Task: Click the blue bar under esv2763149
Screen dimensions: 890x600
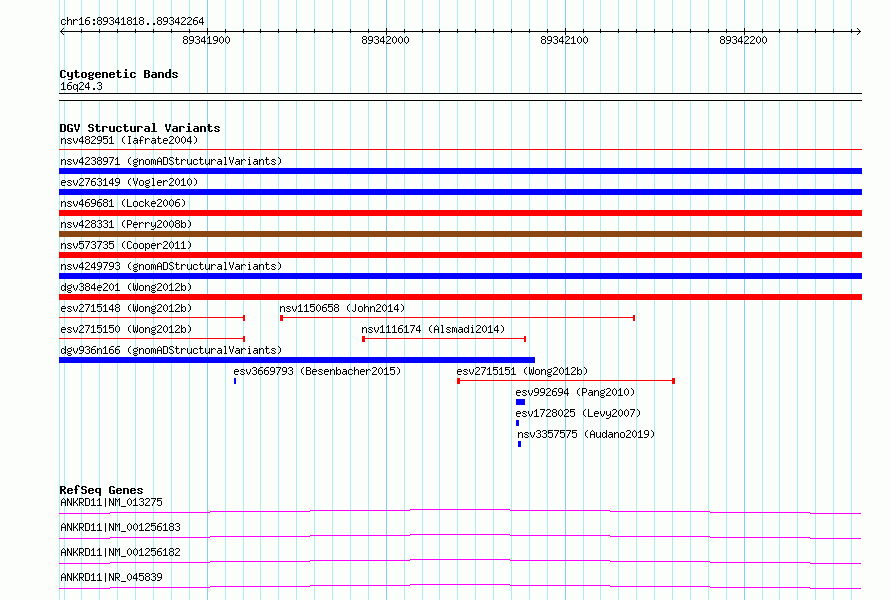Action: coord(460,192)
